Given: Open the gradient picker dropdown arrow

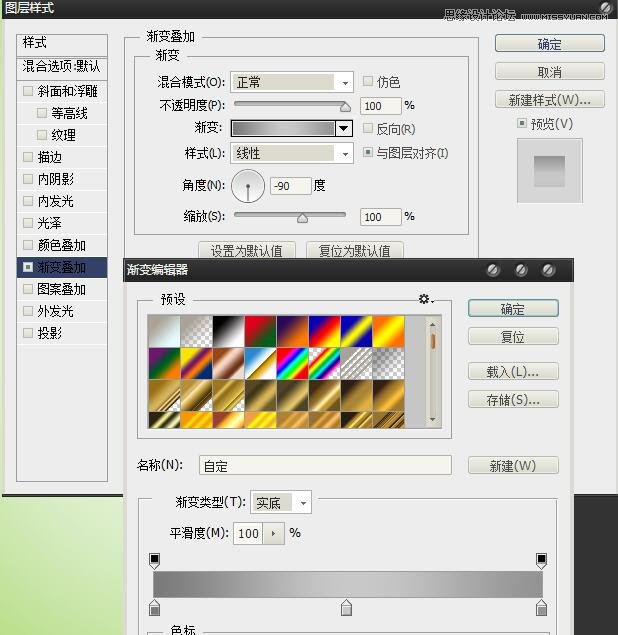Looking at the screenshot, I should 344,128.
